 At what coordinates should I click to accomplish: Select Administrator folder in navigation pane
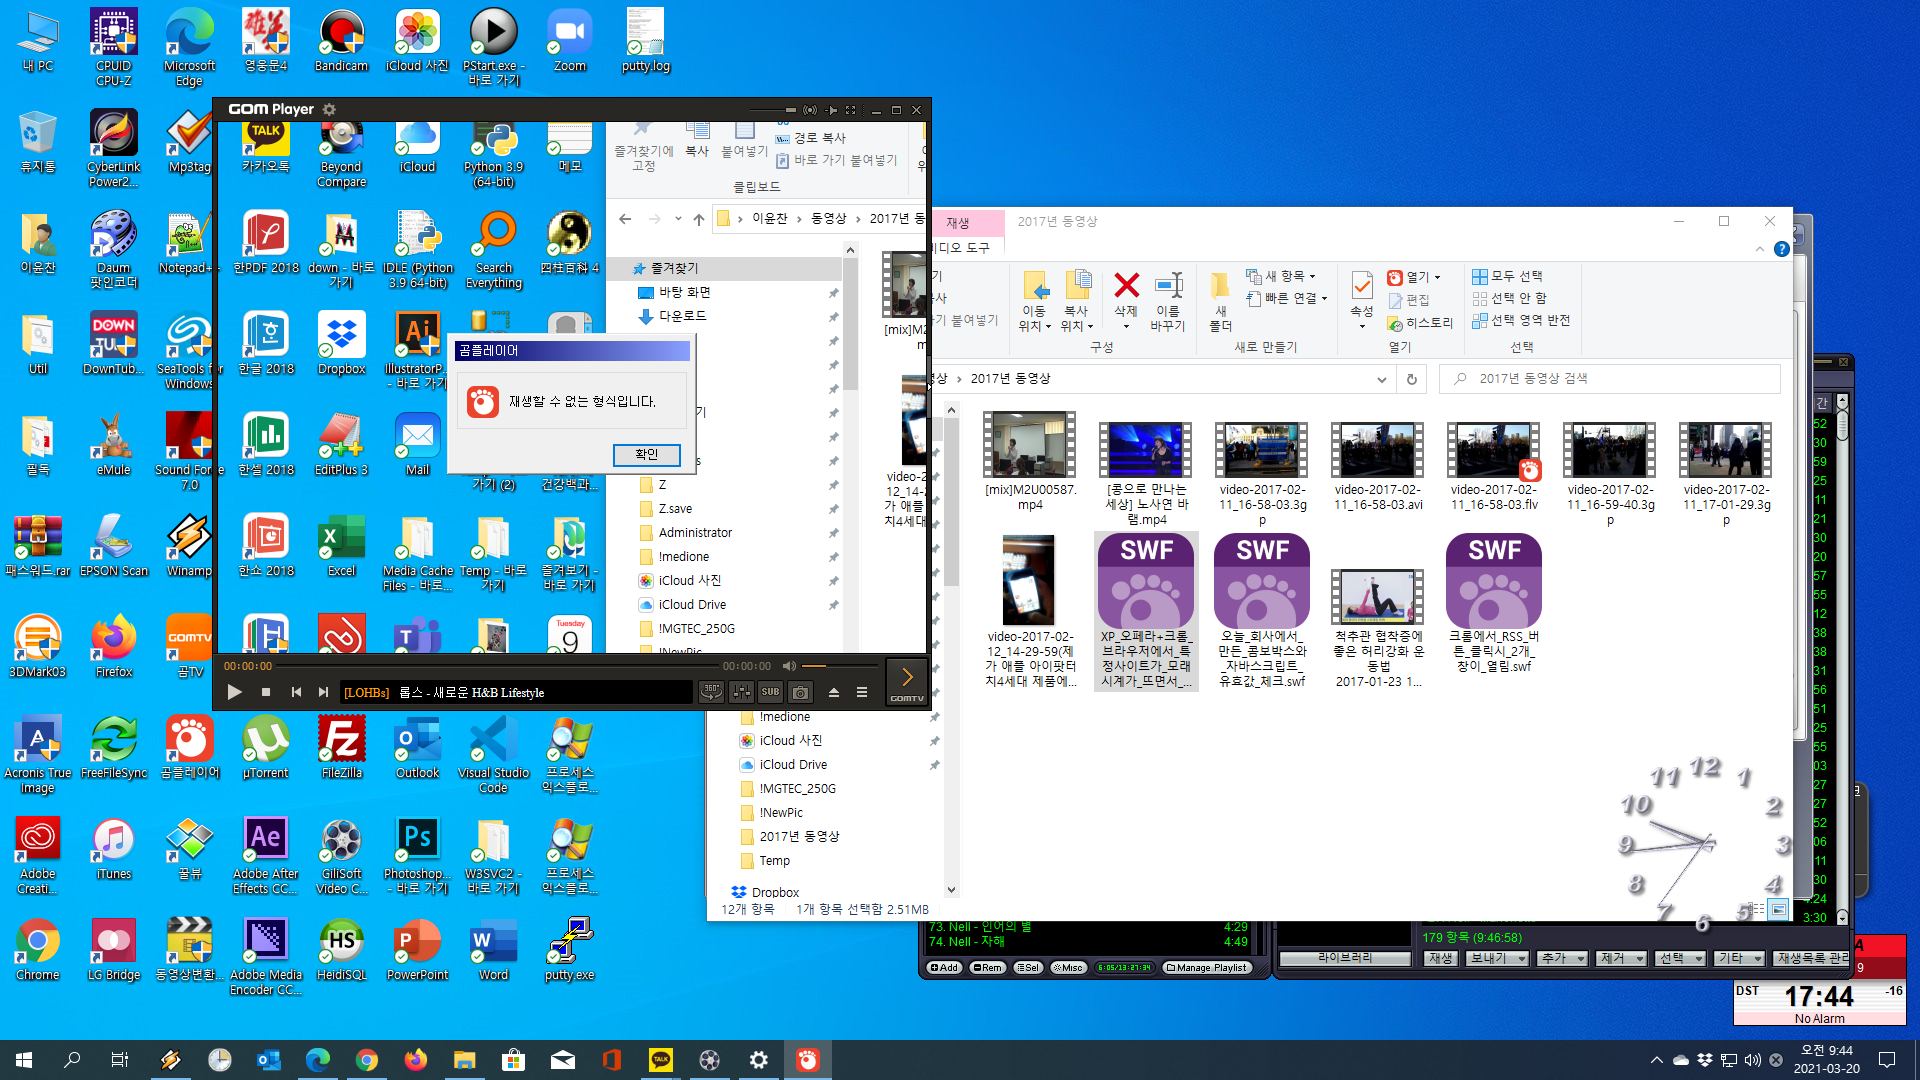click(x=695, y=533)
